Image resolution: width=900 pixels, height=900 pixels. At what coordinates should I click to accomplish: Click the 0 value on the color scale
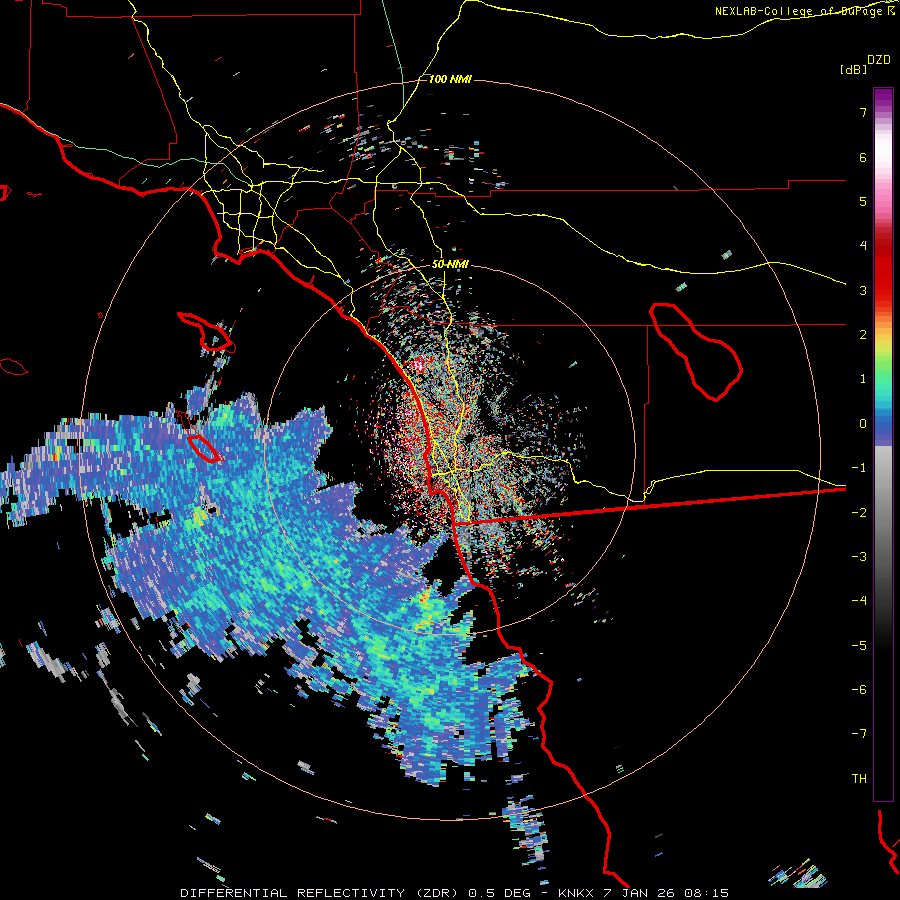point(863,424)
